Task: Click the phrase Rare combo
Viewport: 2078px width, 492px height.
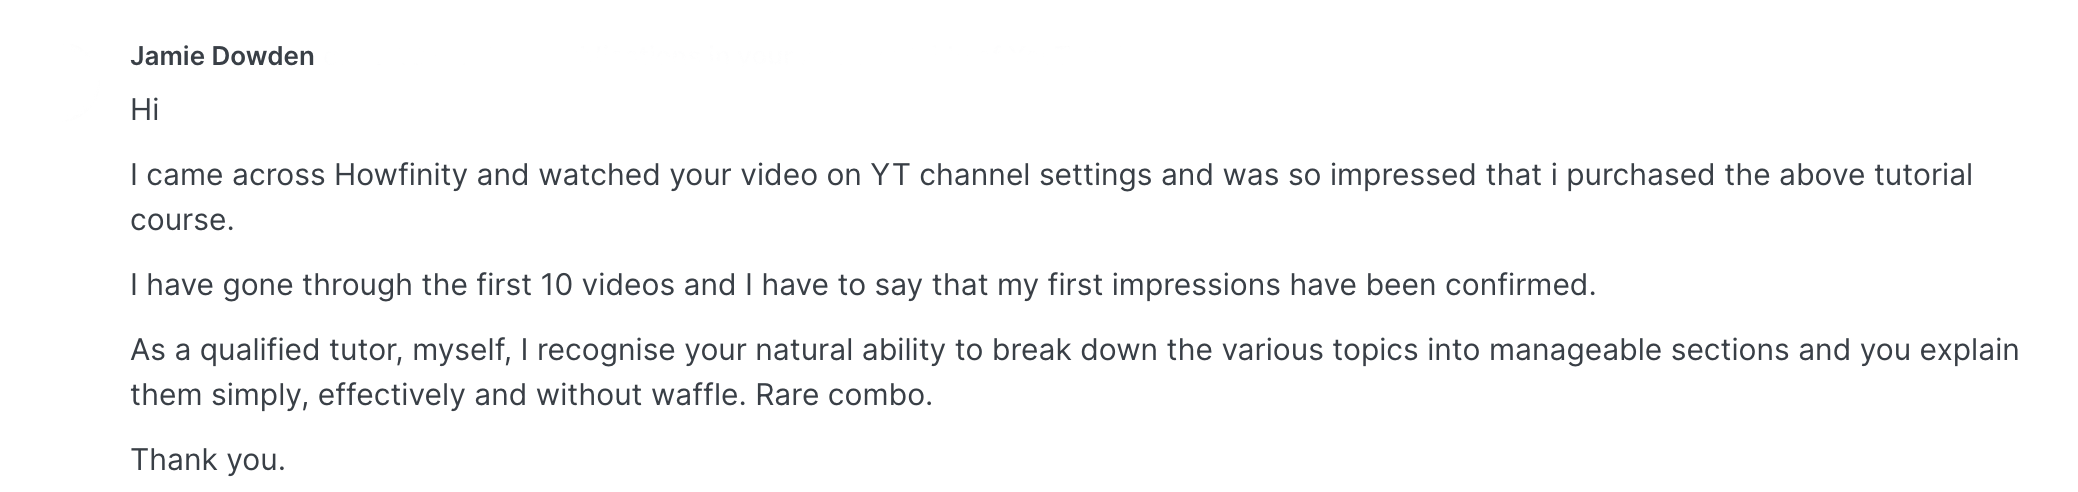Action: click(843, 396)
